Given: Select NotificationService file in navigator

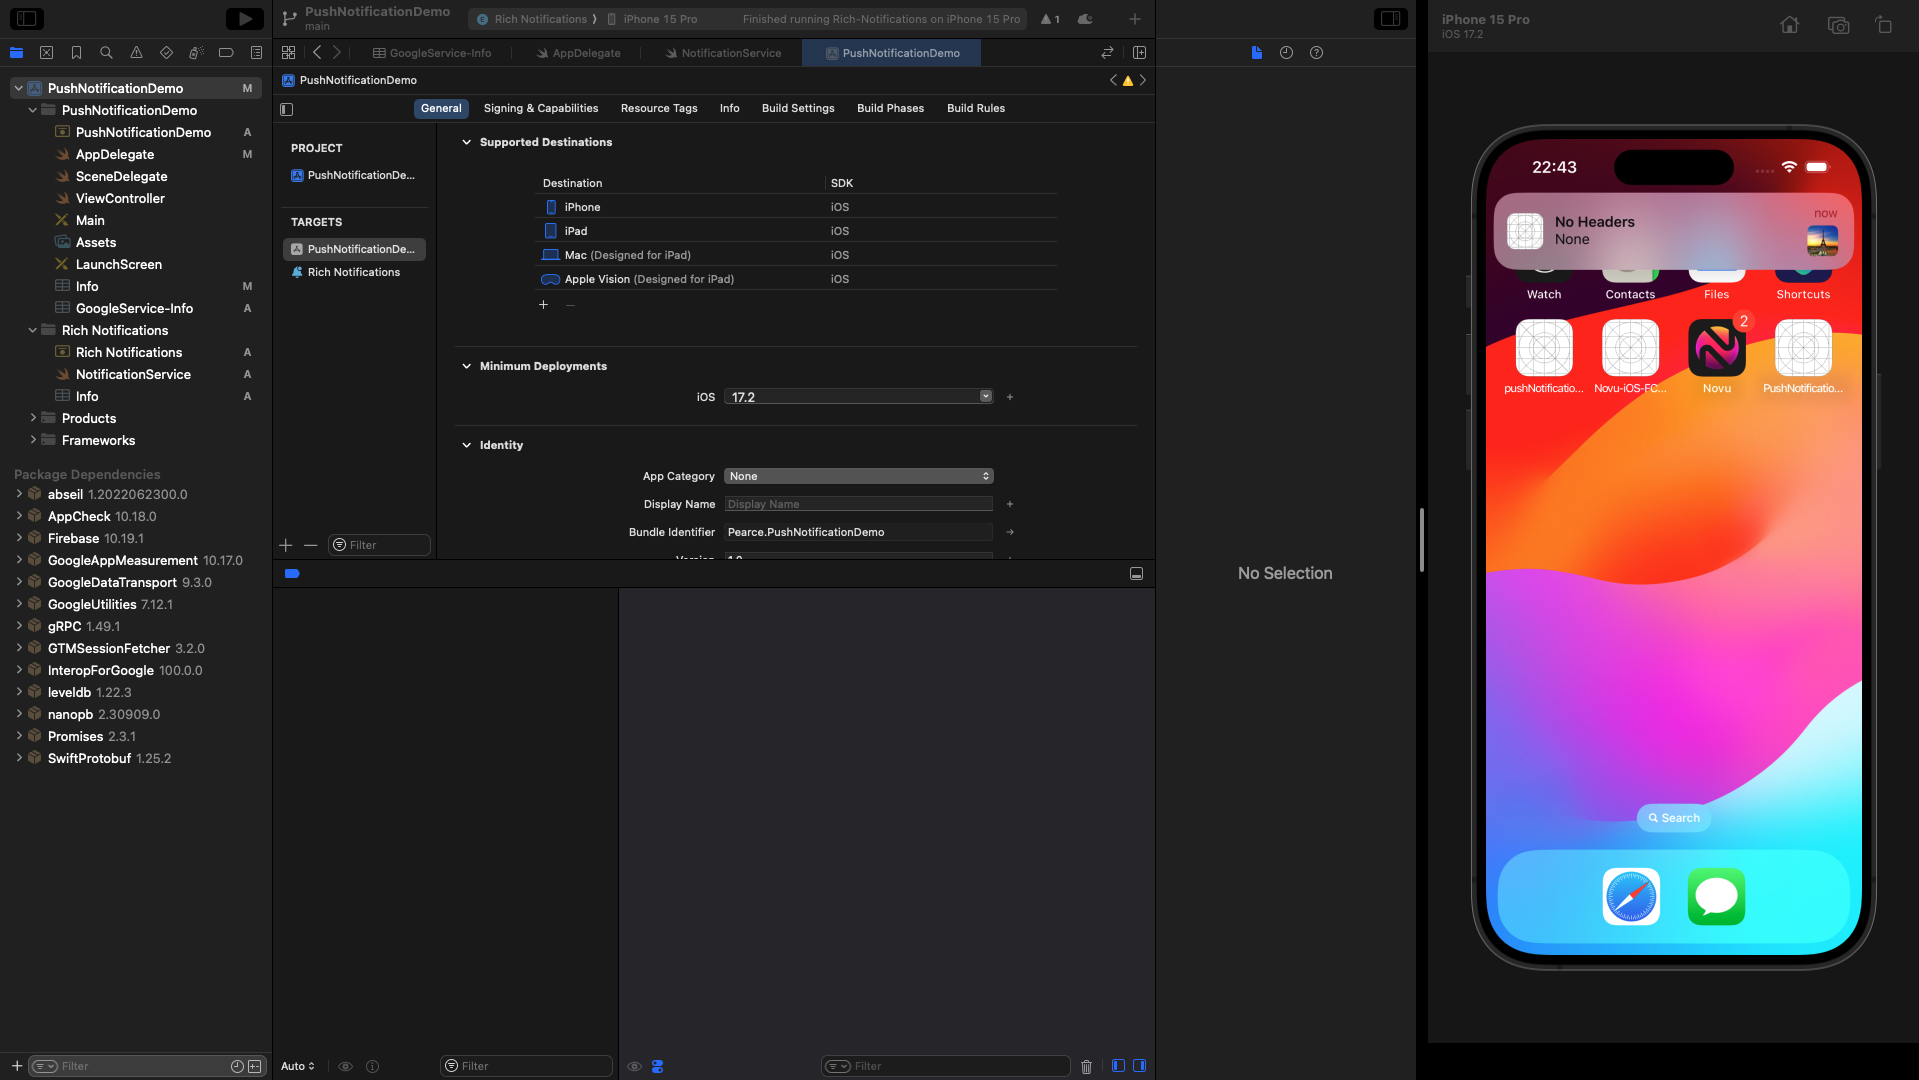Looking at the screenshot, I should point(133,374).
